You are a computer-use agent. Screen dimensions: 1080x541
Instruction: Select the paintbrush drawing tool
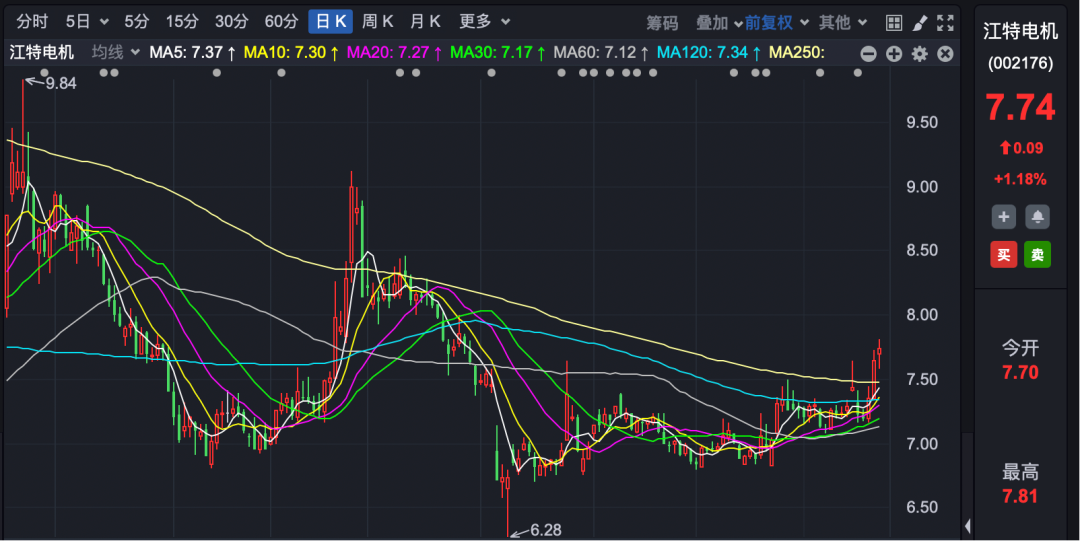[x=920, y=22]
